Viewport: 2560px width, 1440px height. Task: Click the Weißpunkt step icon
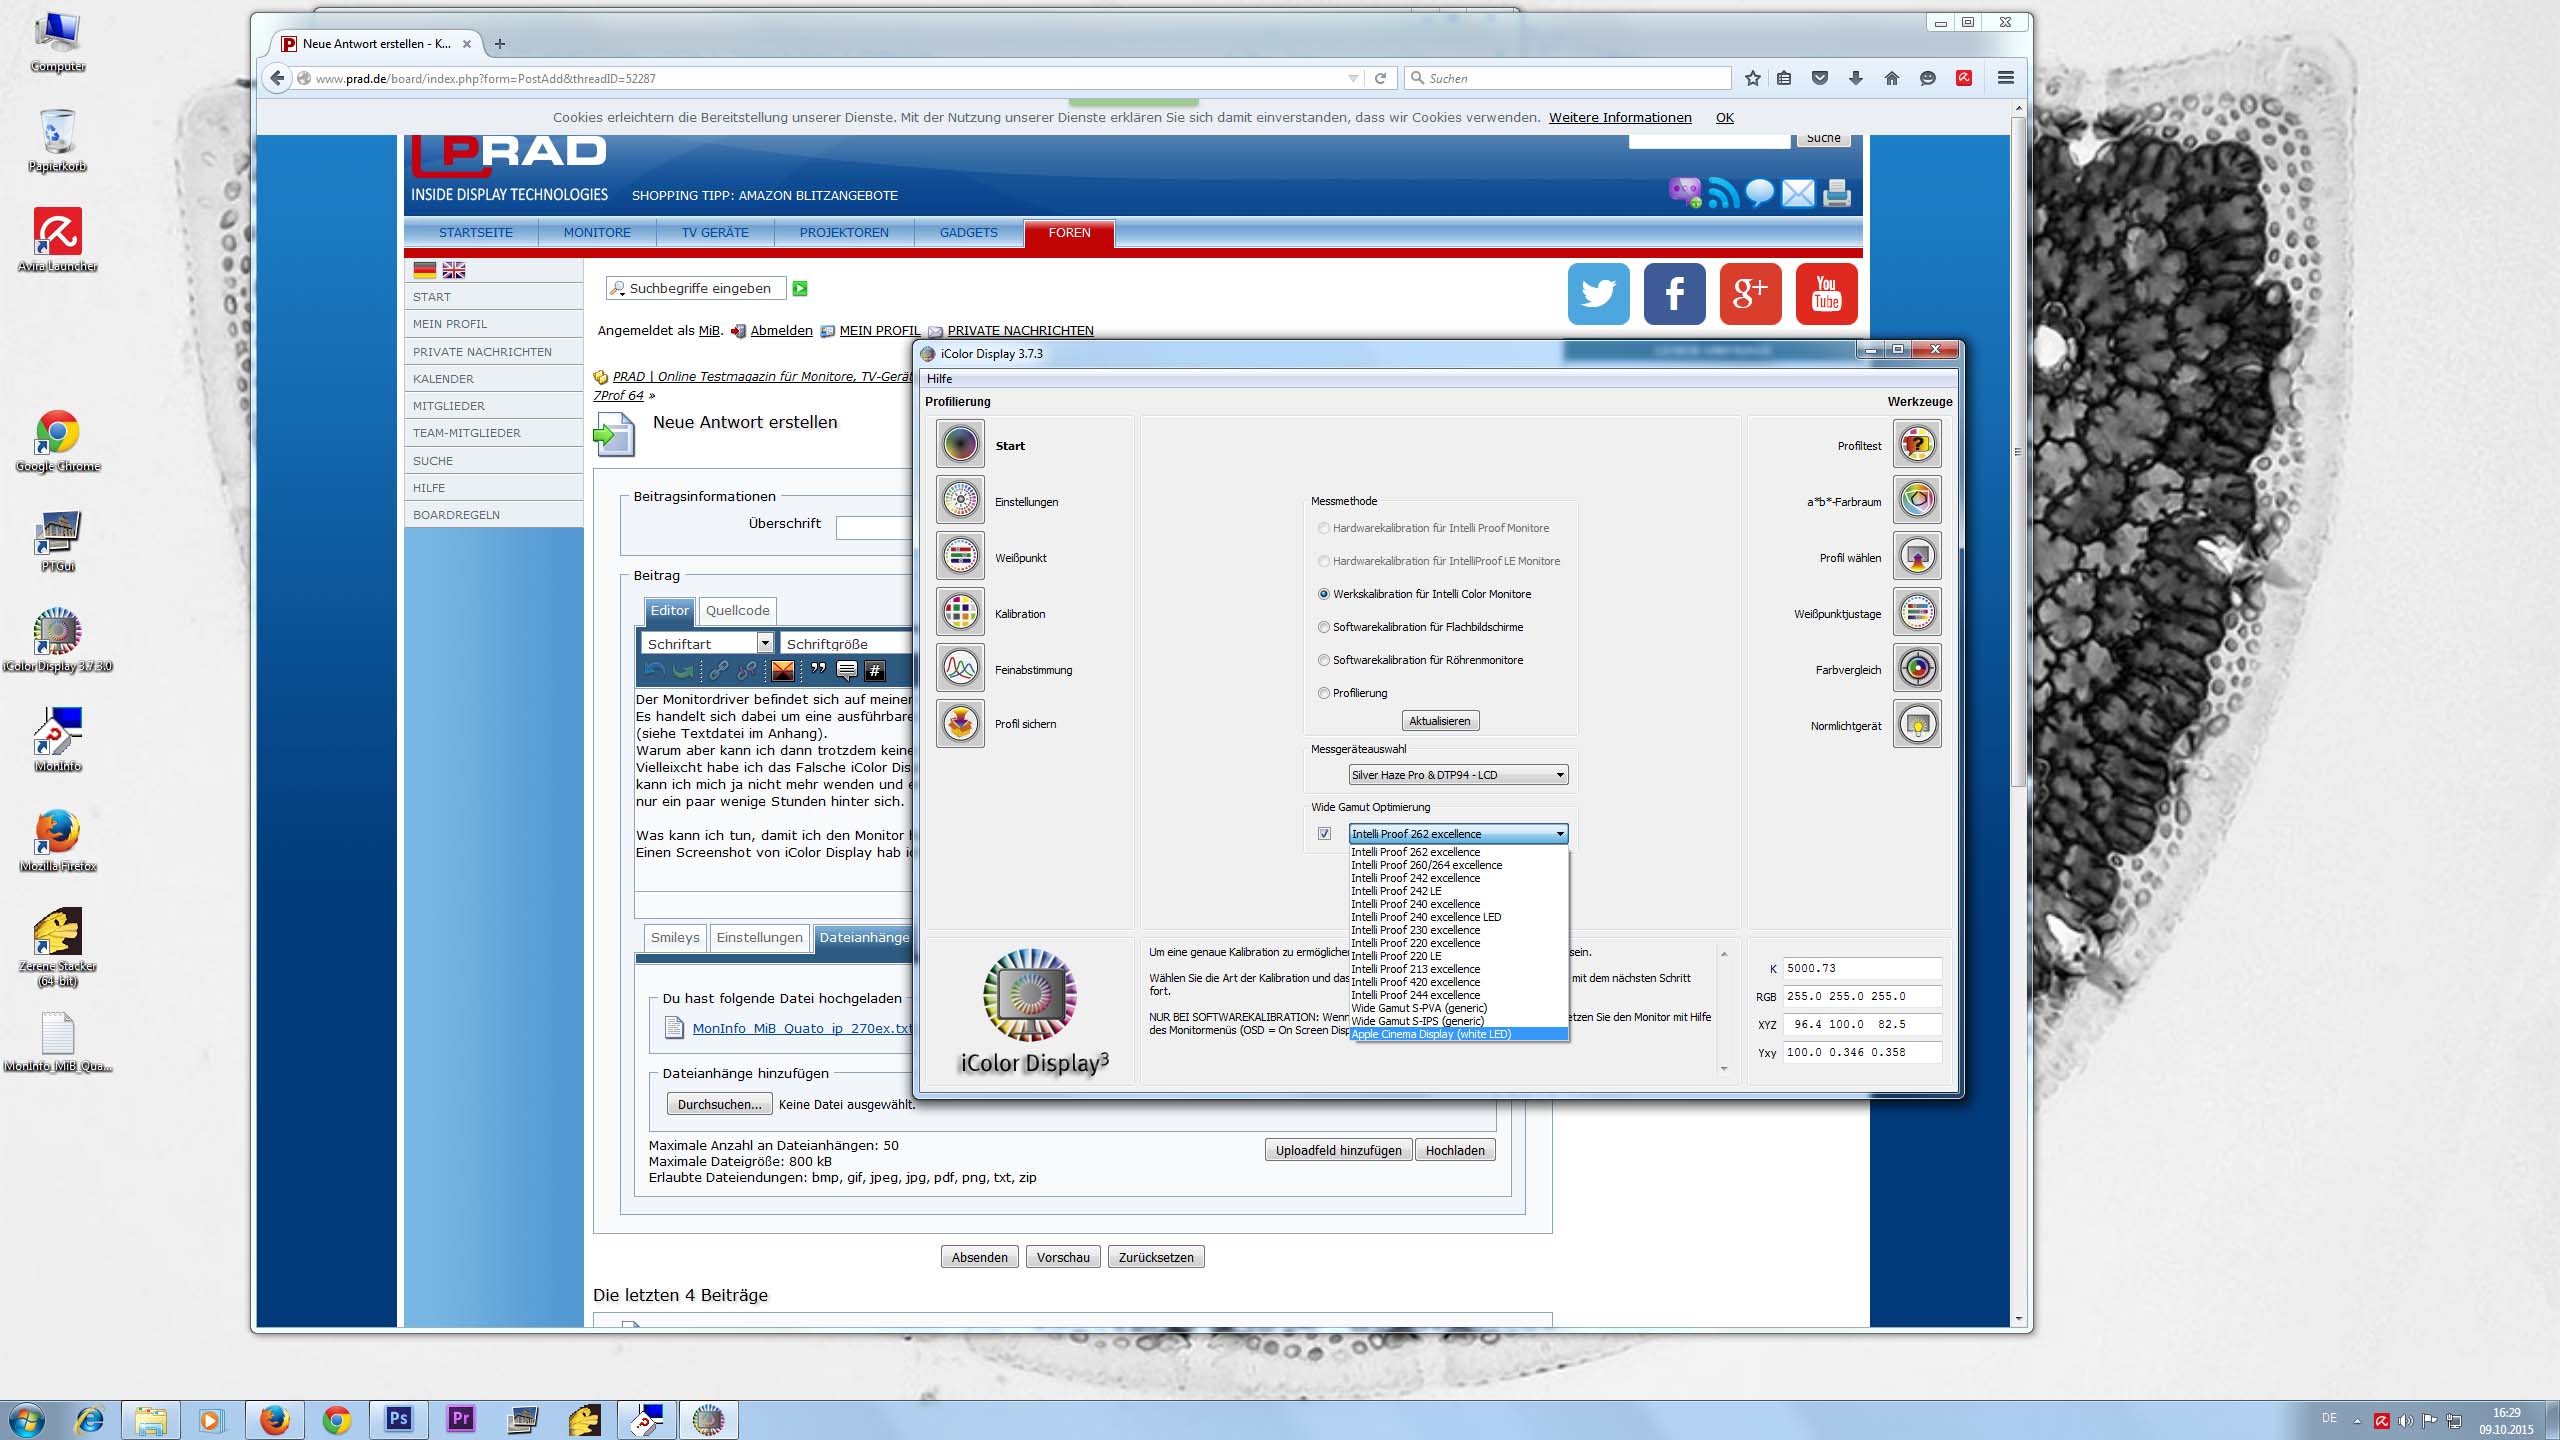pos(960,556)
